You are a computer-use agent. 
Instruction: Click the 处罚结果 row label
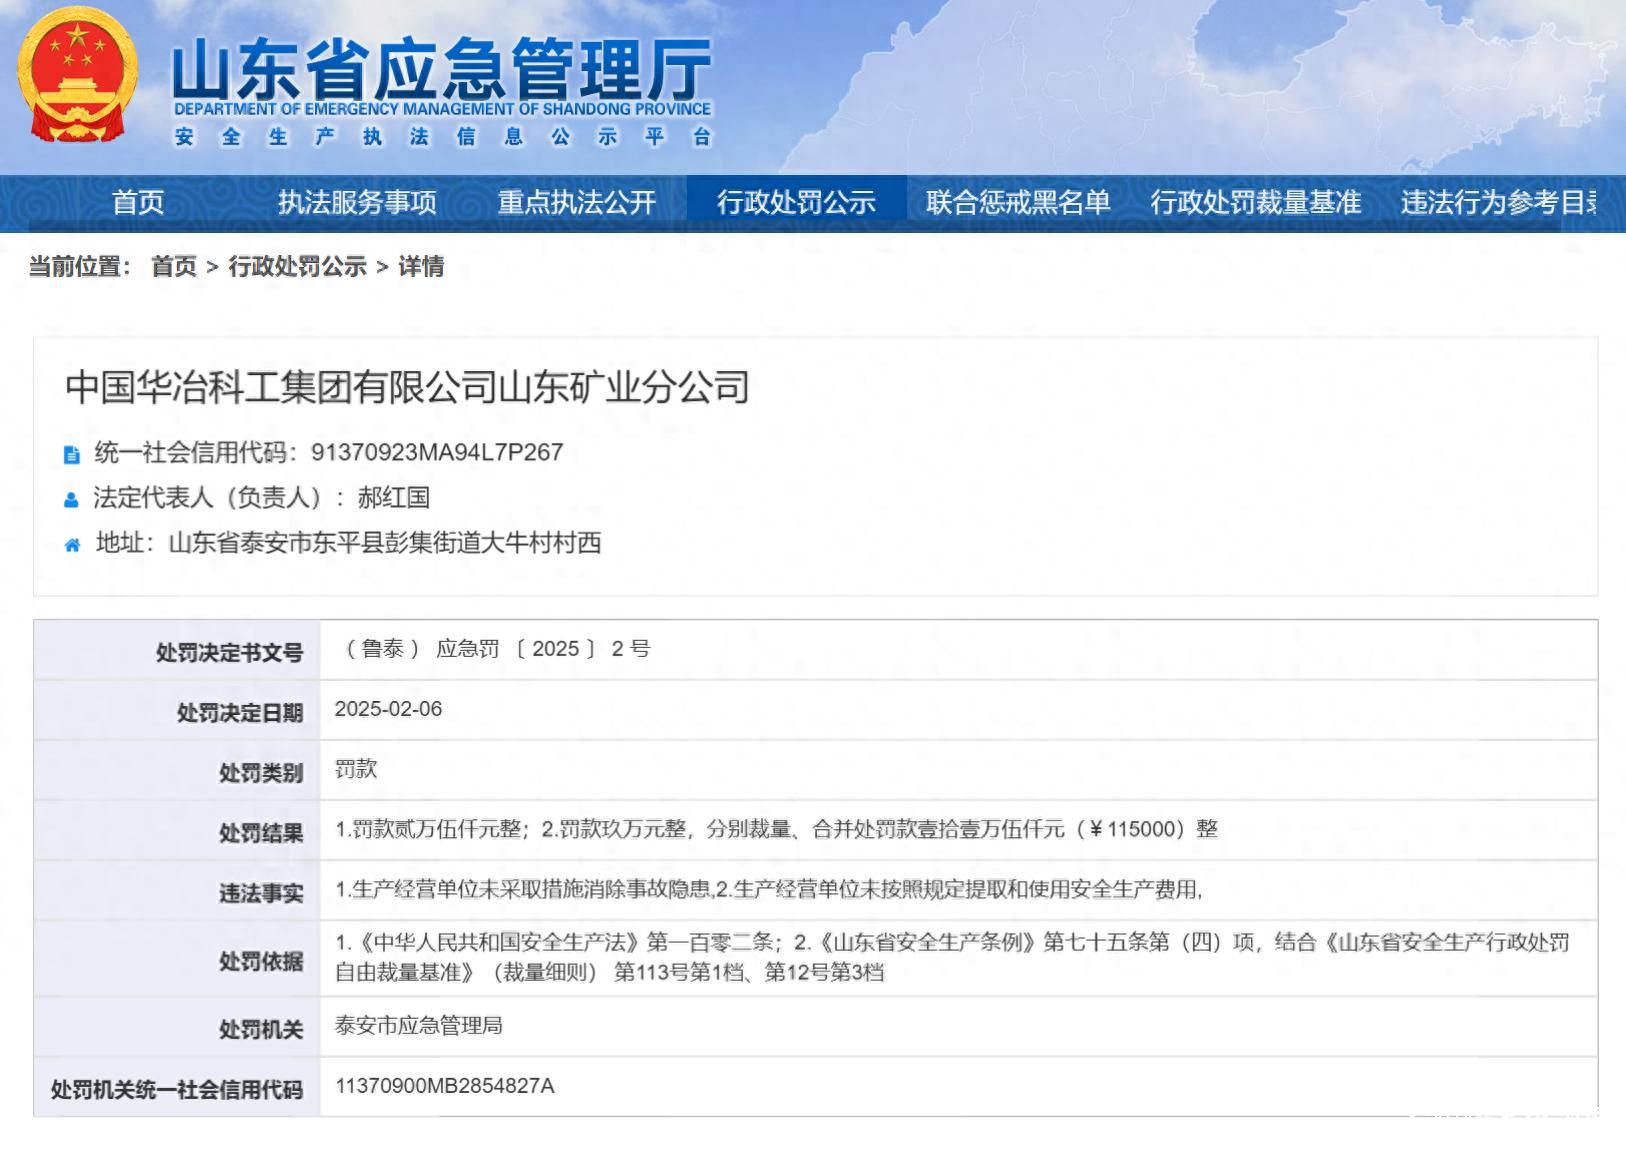261,833
